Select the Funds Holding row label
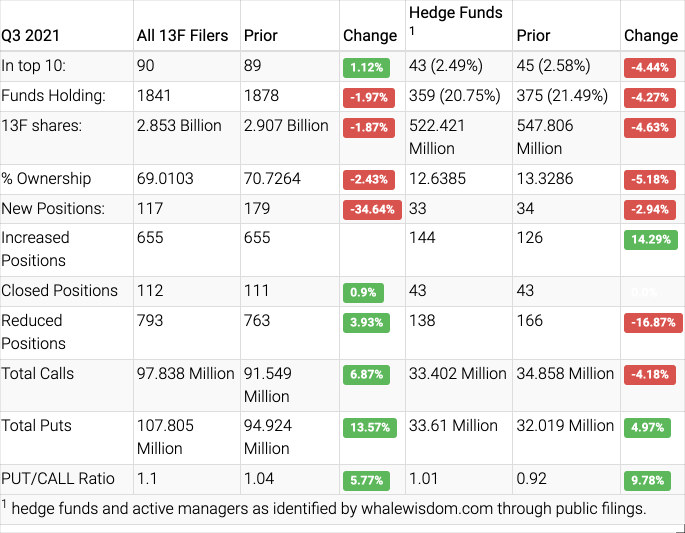 pos(53,96)
